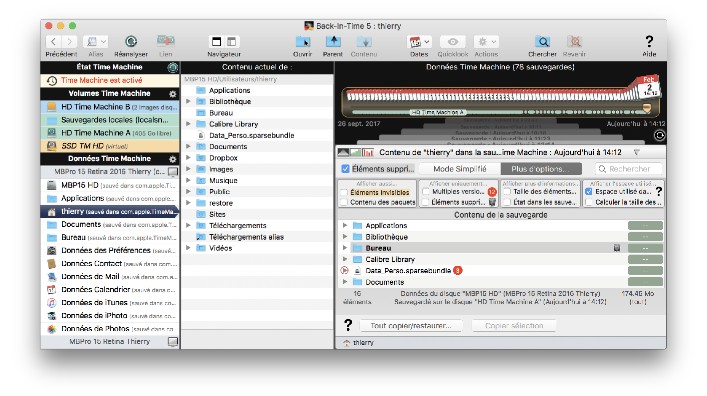Click the backup timeline Feb date marker

[x=648, y=87]
